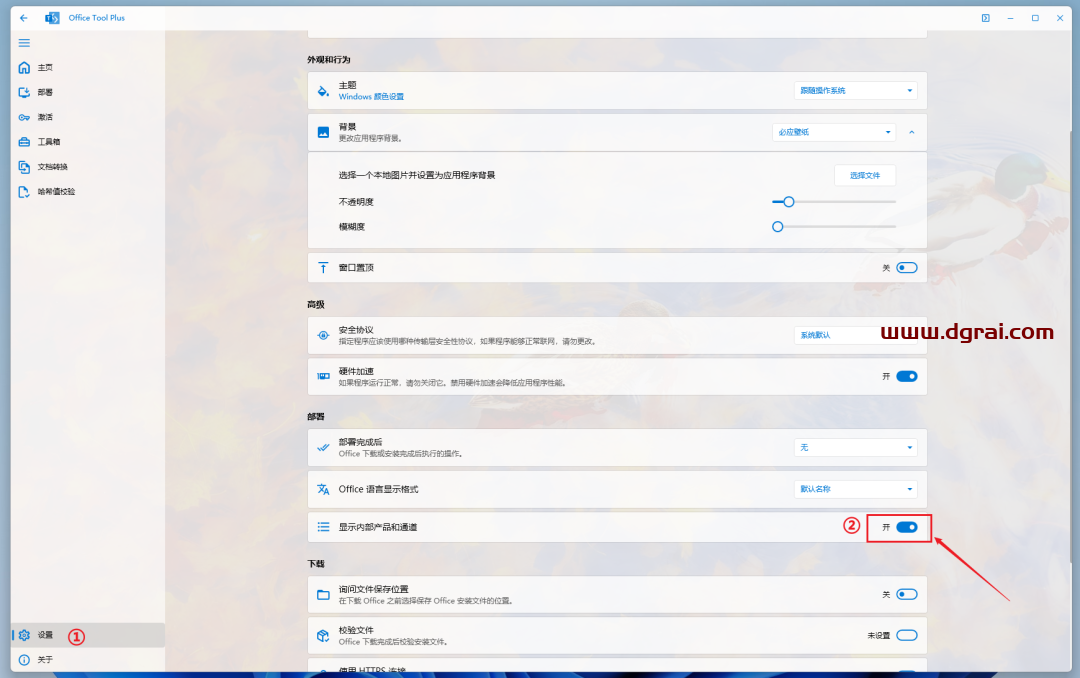Open the 工具箱 page
This screenshot has width=1080, height=678.
coord(88,142)
